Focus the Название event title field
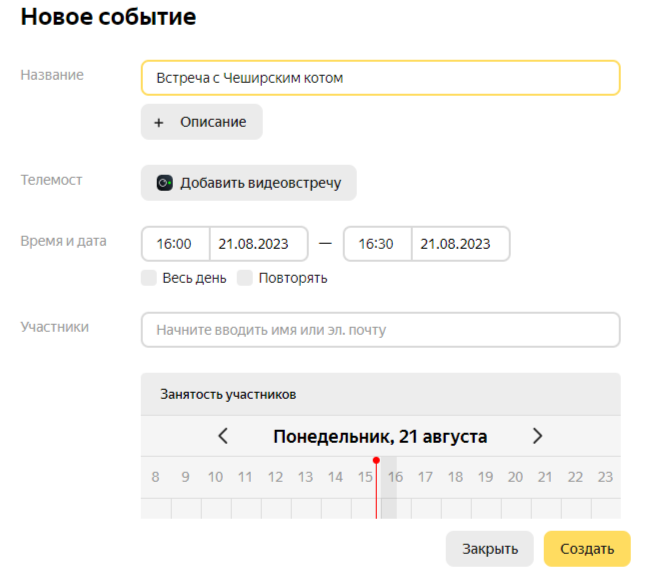Screen dimensions: 651x572 click(x=381, y=78)
